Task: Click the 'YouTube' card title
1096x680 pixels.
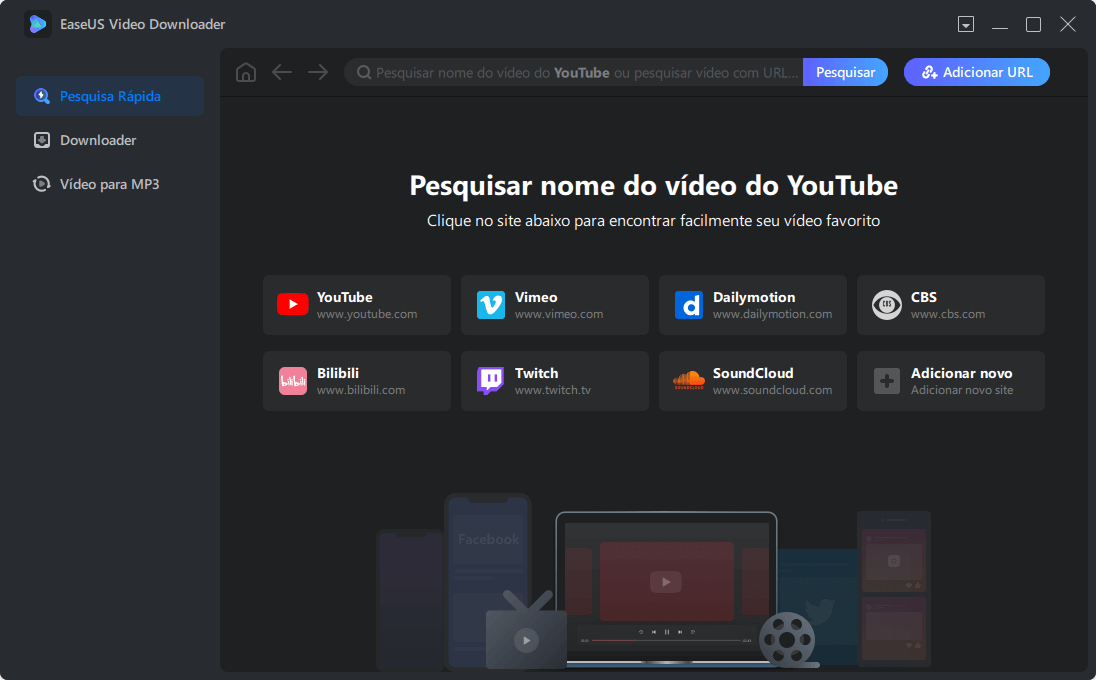Action: click(x=345, y=297)
